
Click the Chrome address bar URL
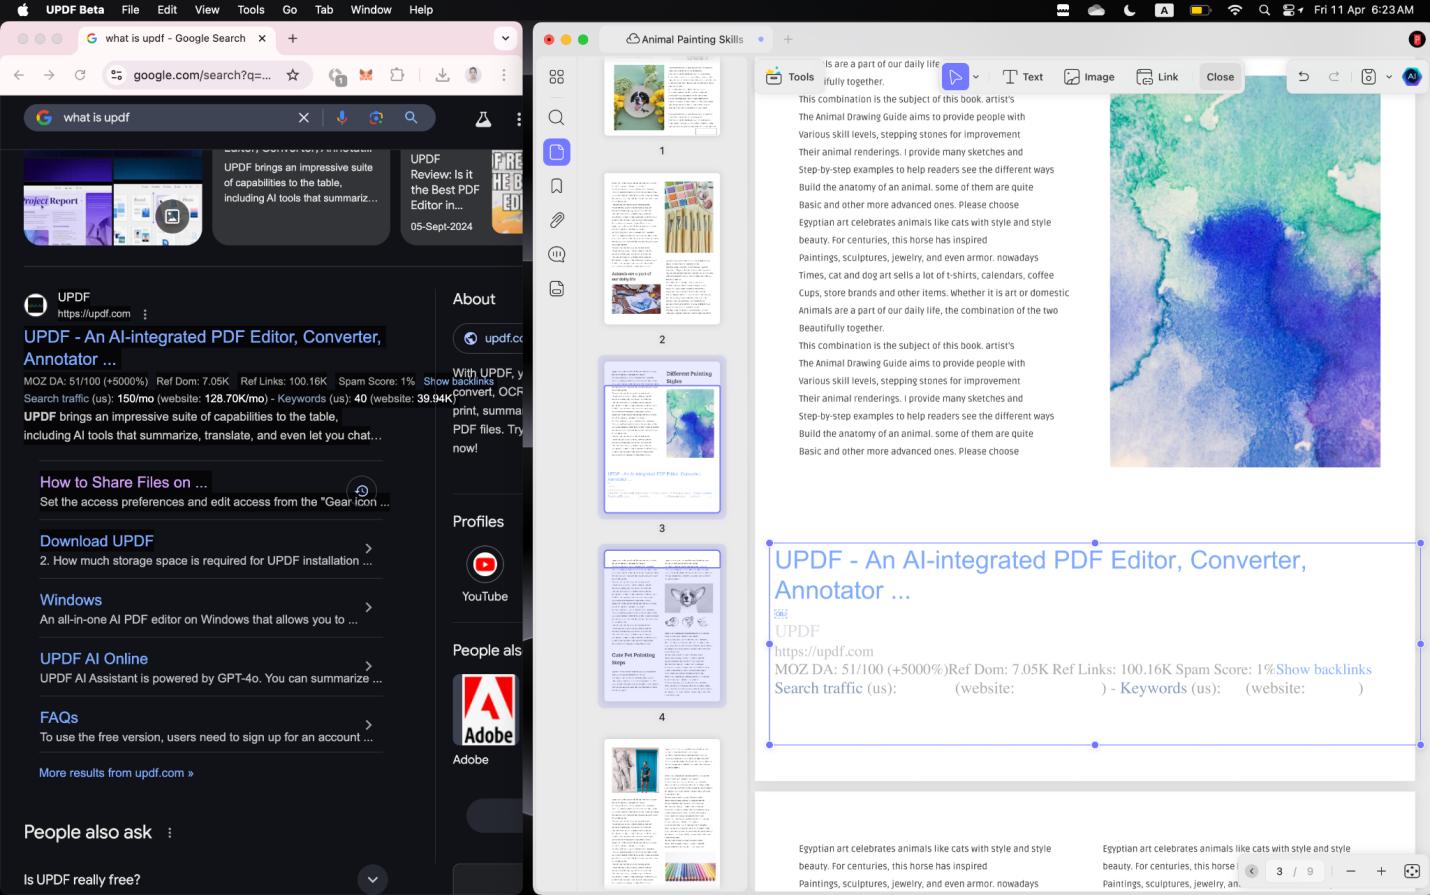coord(202,75)
